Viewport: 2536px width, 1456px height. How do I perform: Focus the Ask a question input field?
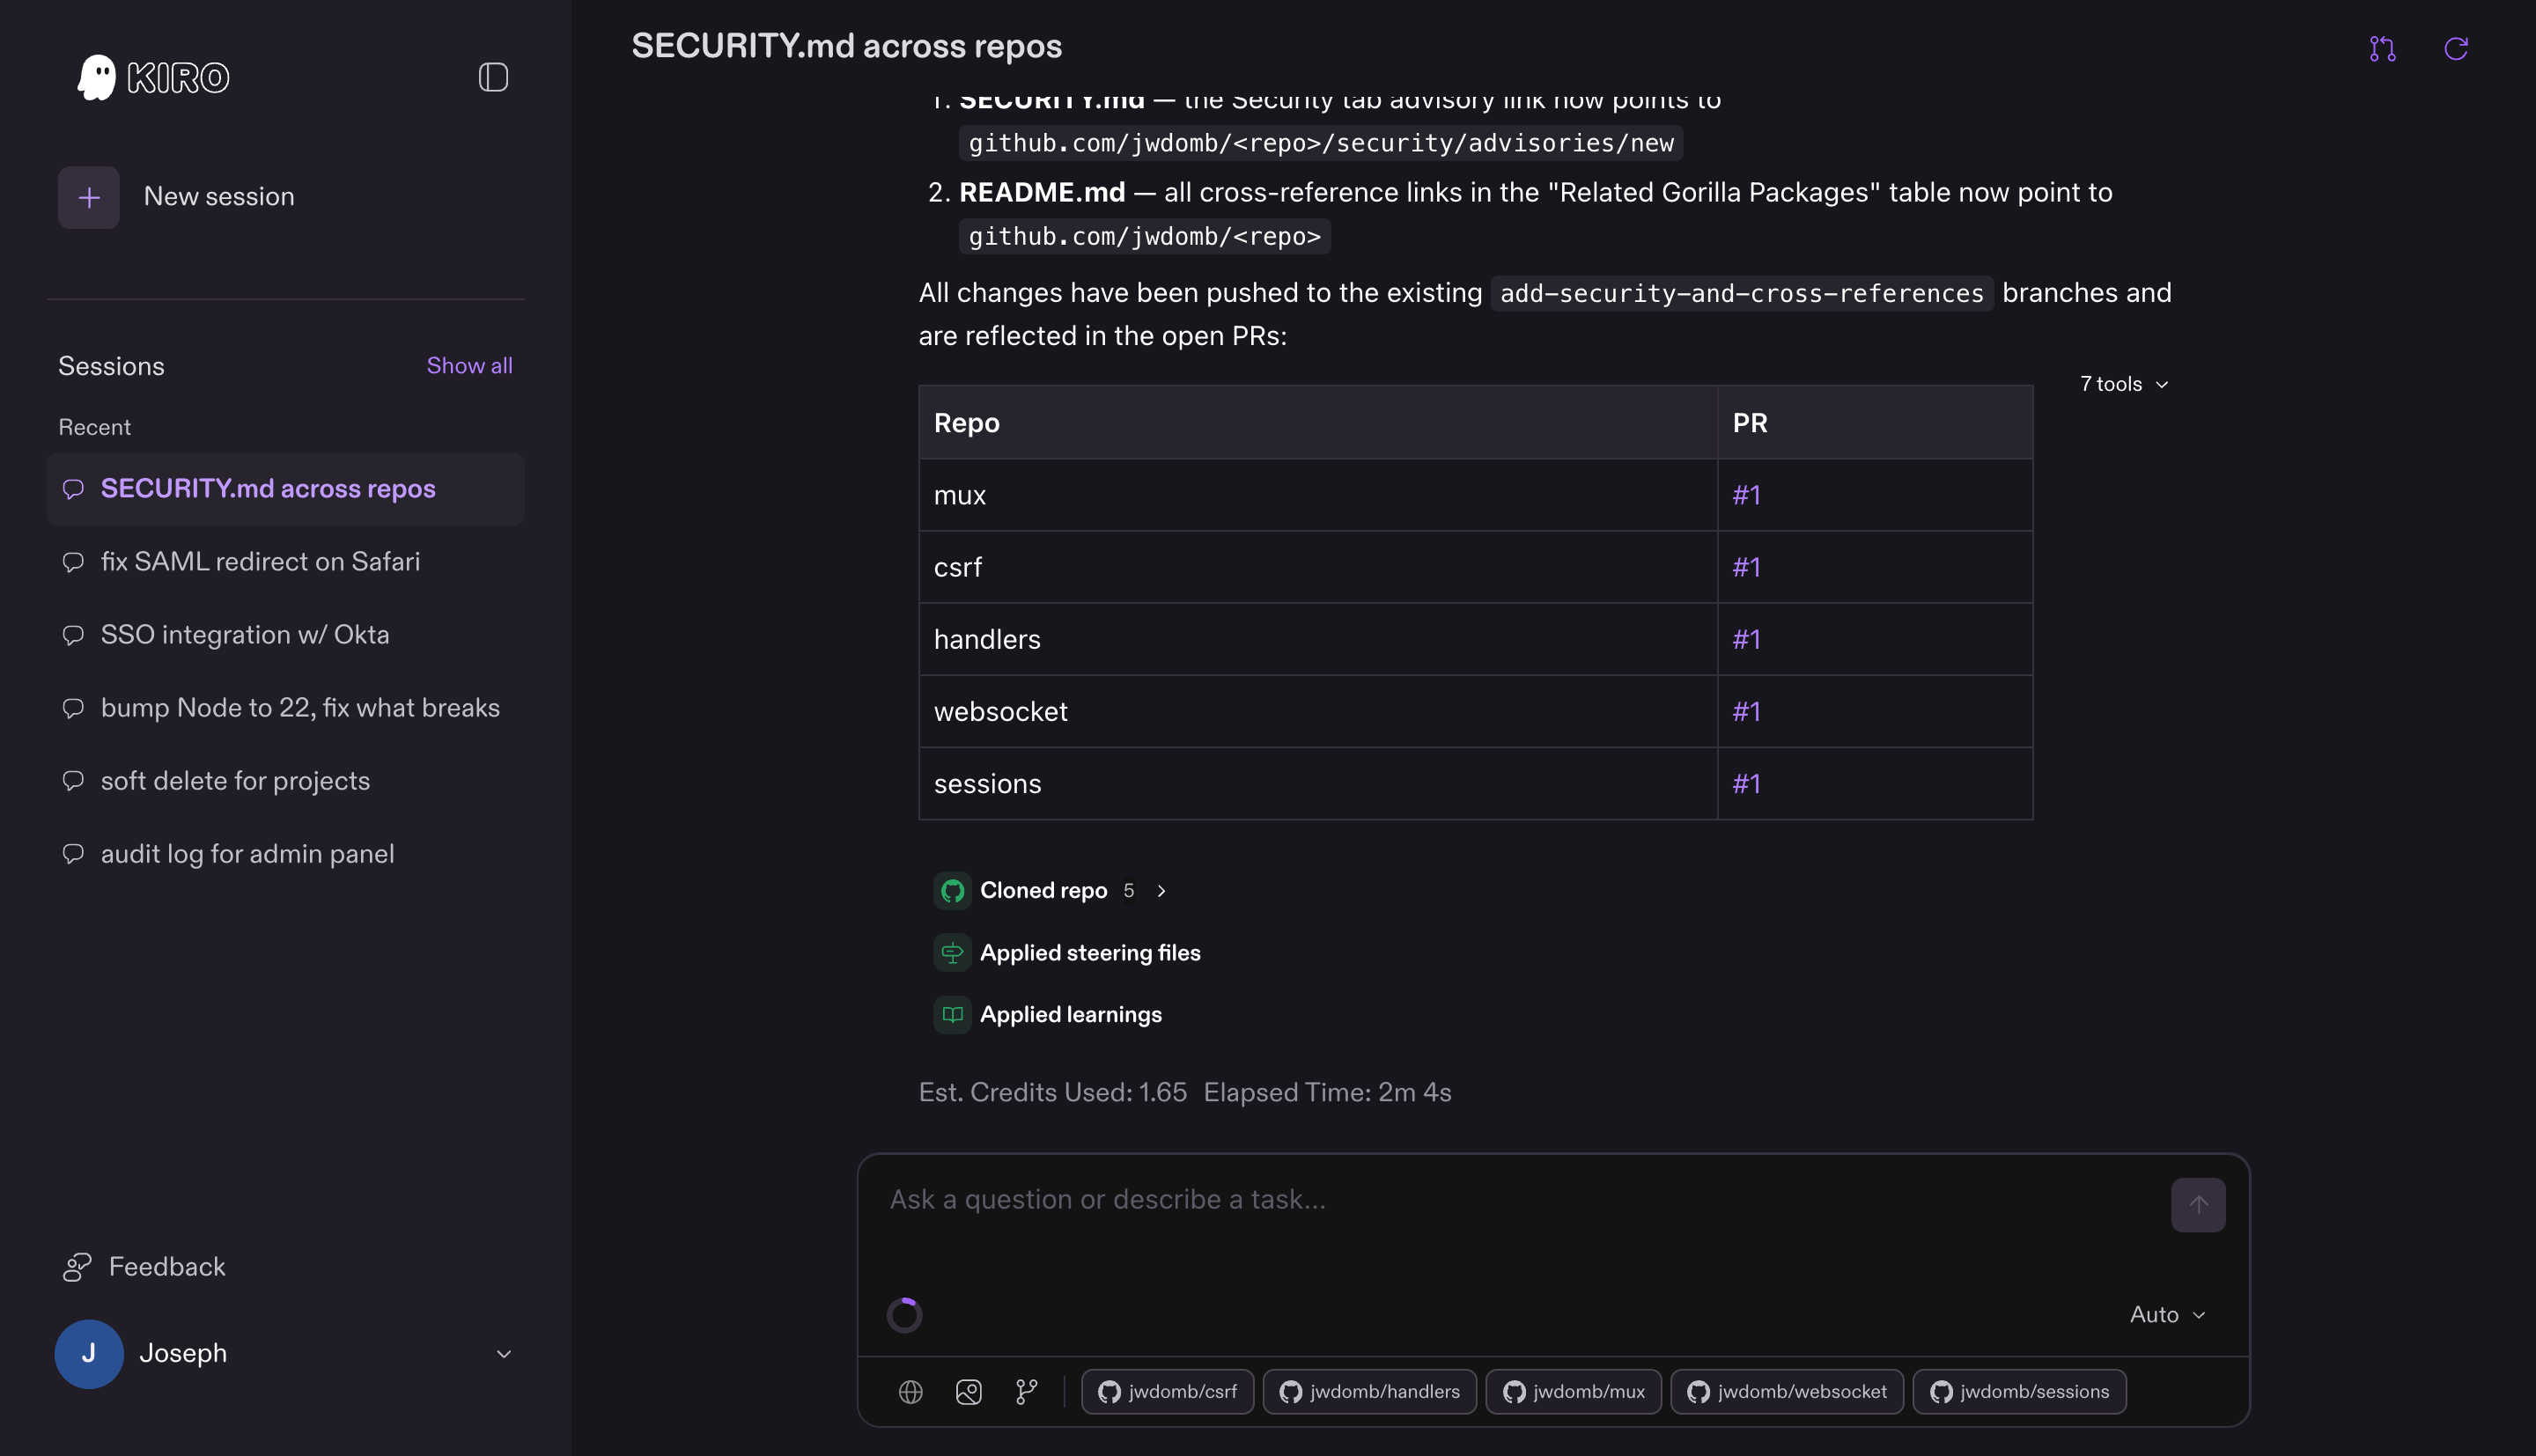pyautogui.click(x=1520, y=1199)
